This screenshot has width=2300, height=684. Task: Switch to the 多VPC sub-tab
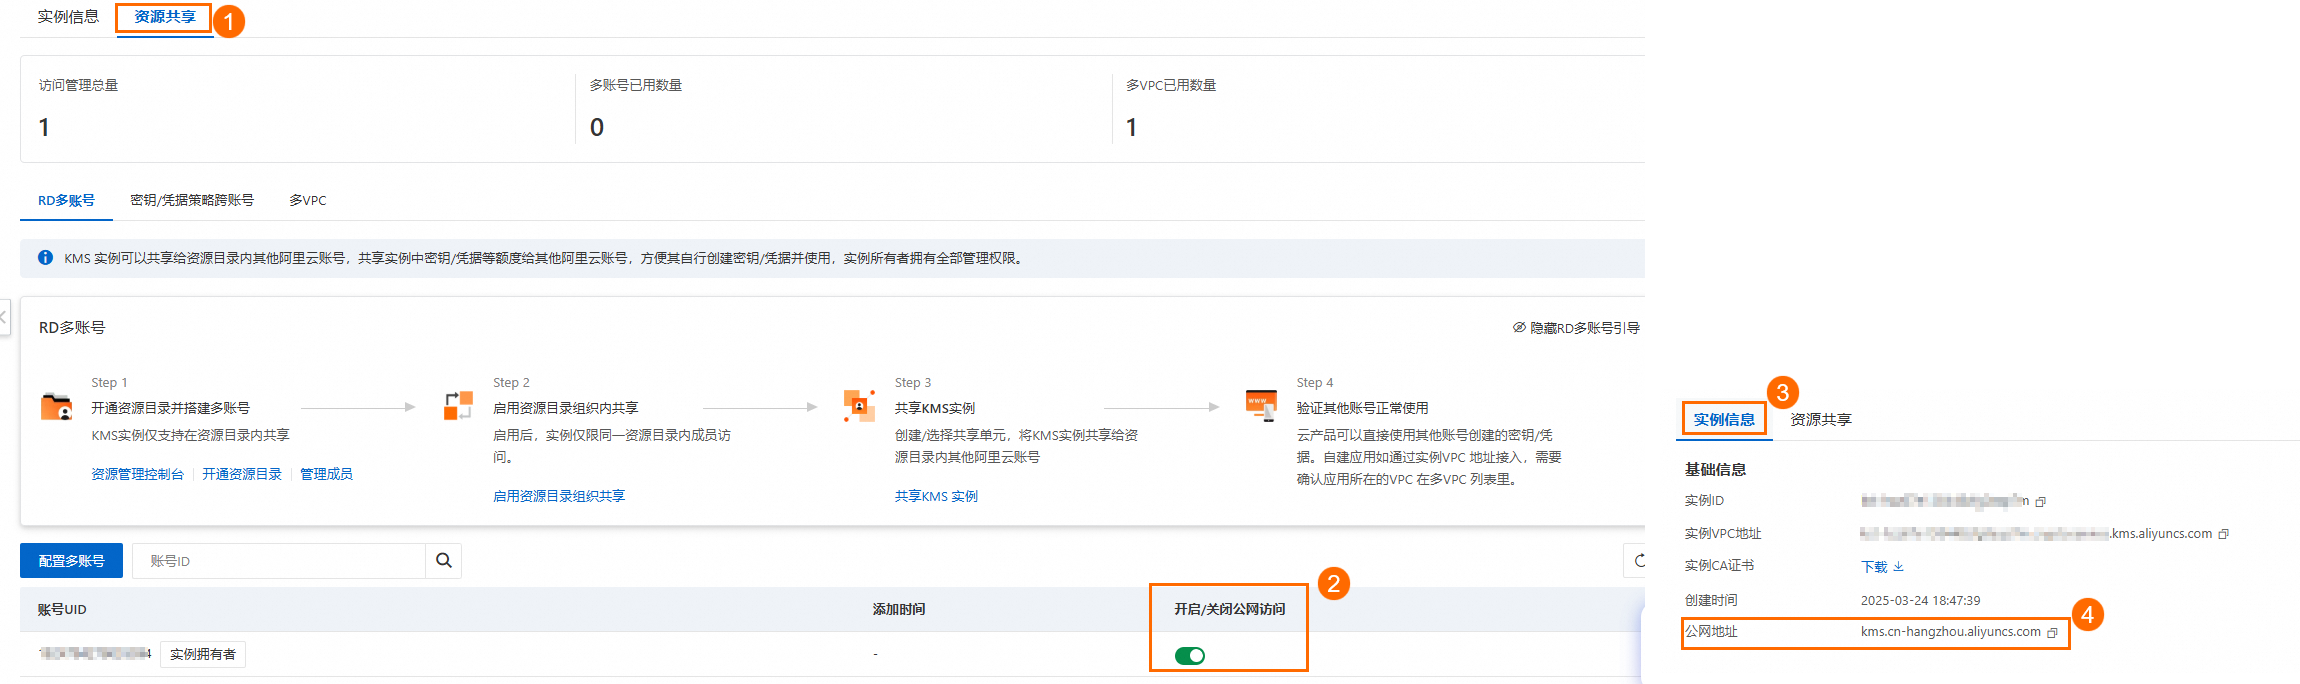pos(308,200)
